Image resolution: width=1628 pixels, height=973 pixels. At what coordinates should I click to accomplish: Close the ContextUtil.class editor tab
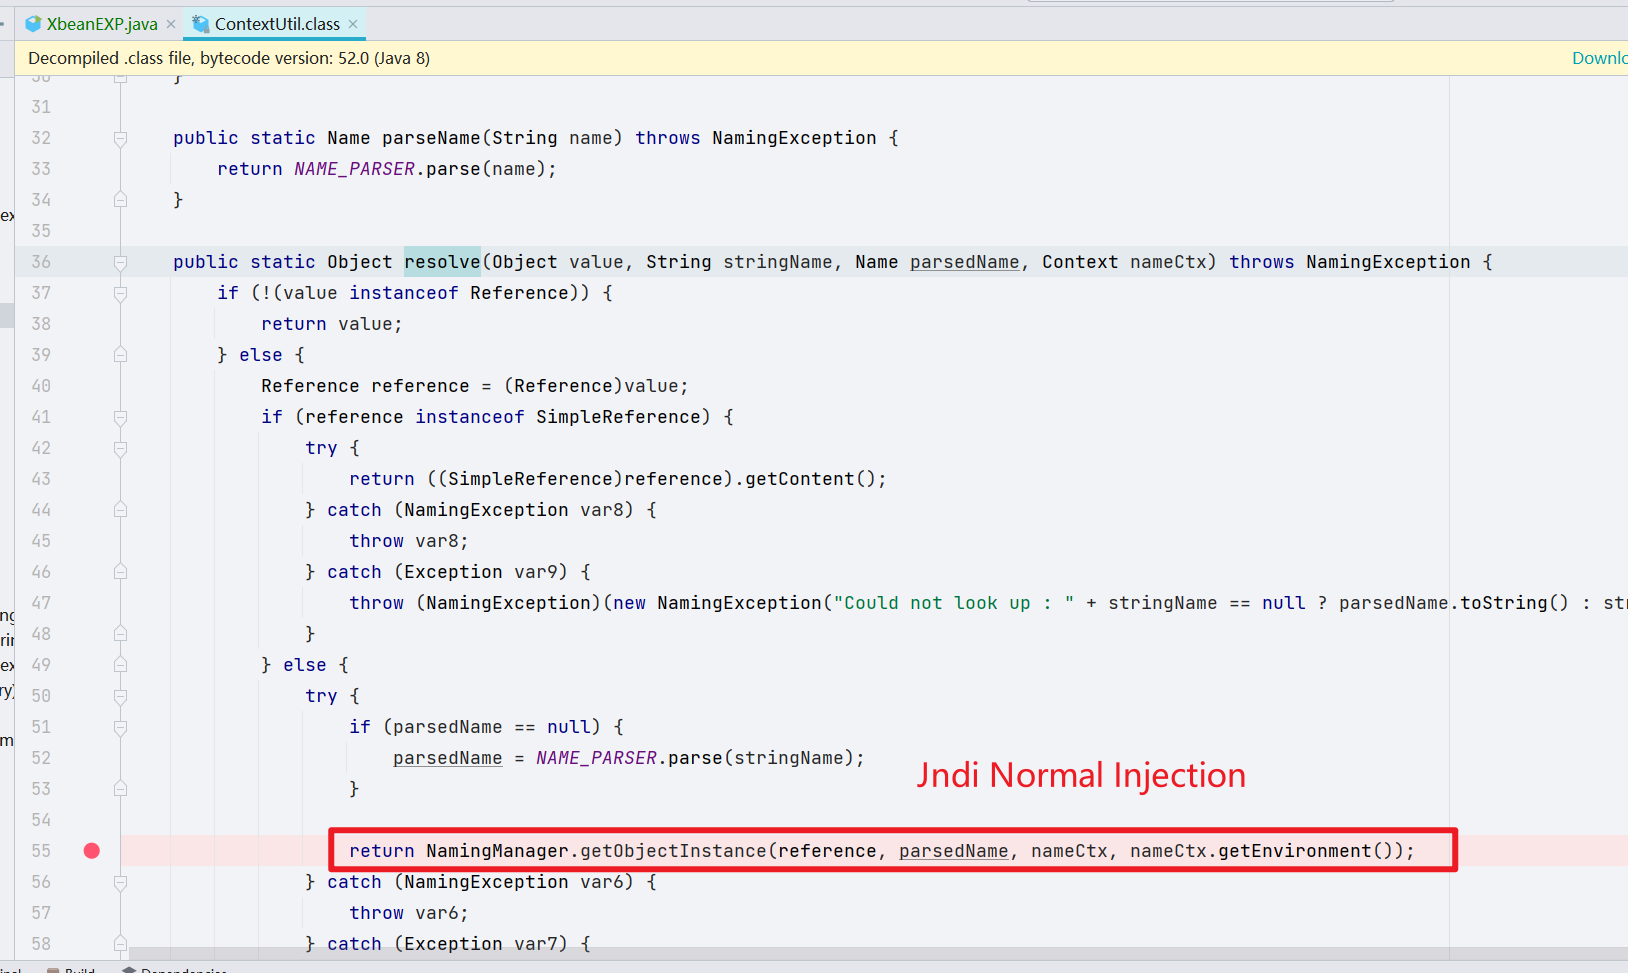pyautogui.click(x=353, y=24)
